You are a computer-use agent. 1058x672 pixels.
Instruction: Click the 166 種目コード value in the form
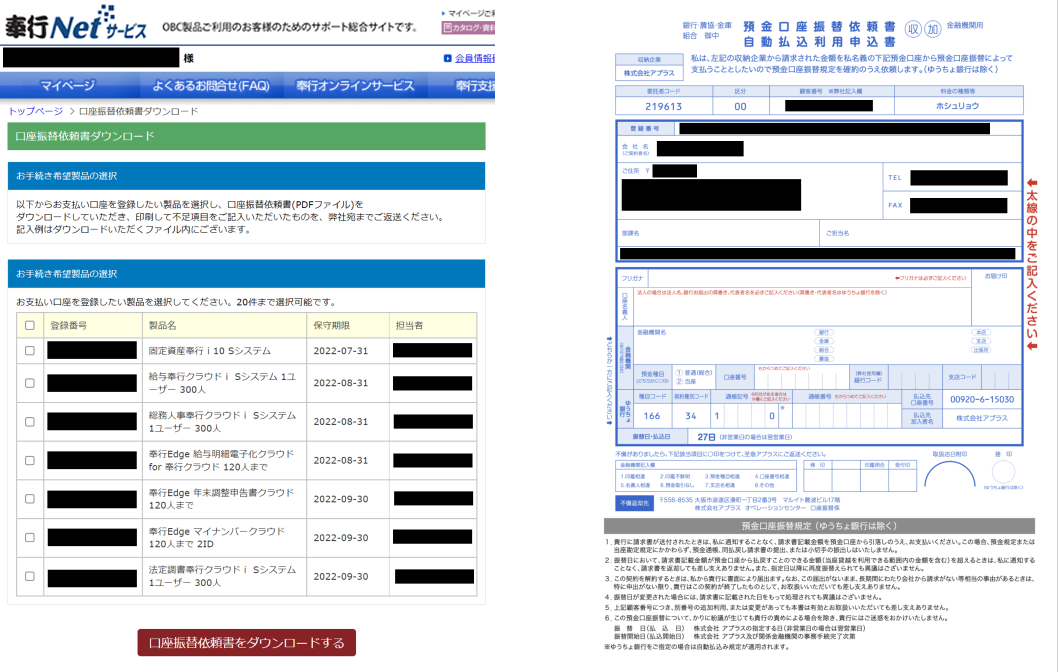(x=652, y=416)
